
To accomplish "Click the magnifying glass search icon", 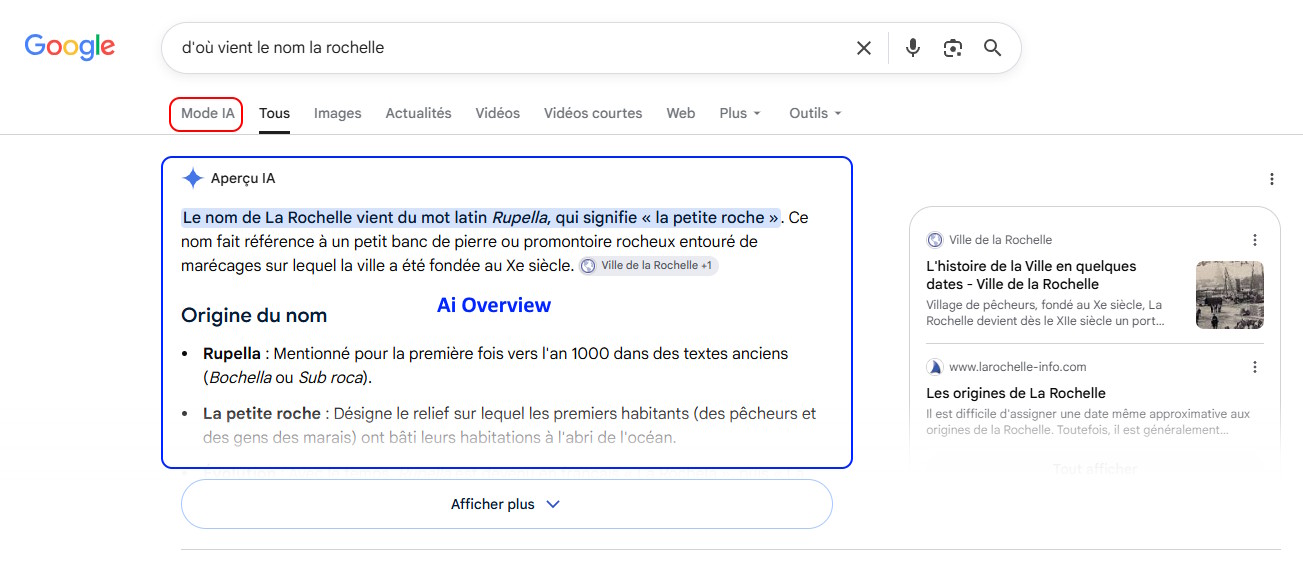I will pyautogui.click(x=992, y=48).
